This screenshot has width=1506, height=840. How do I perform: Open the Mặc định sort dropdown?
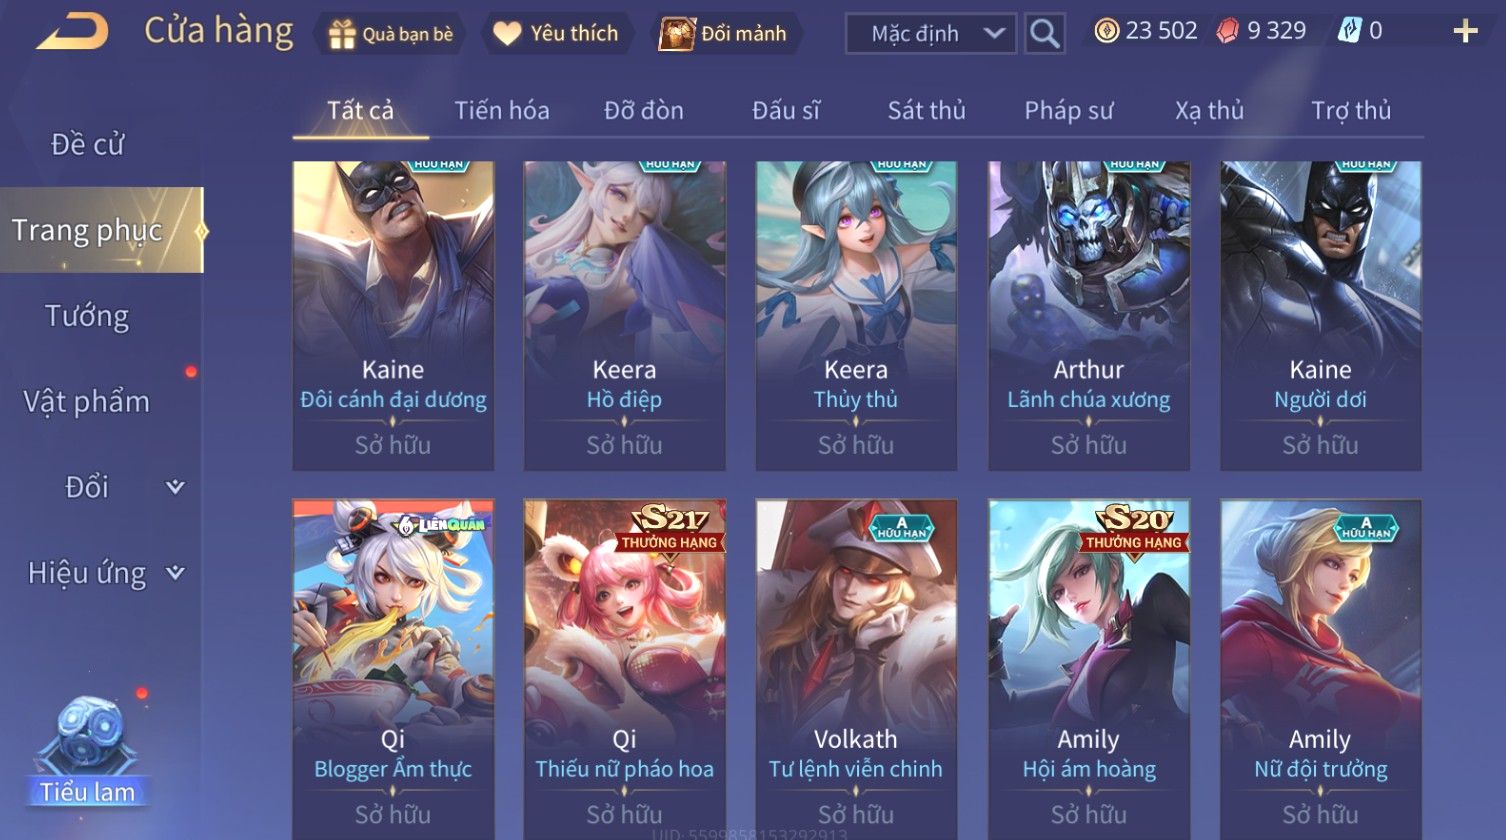(931, 34)
